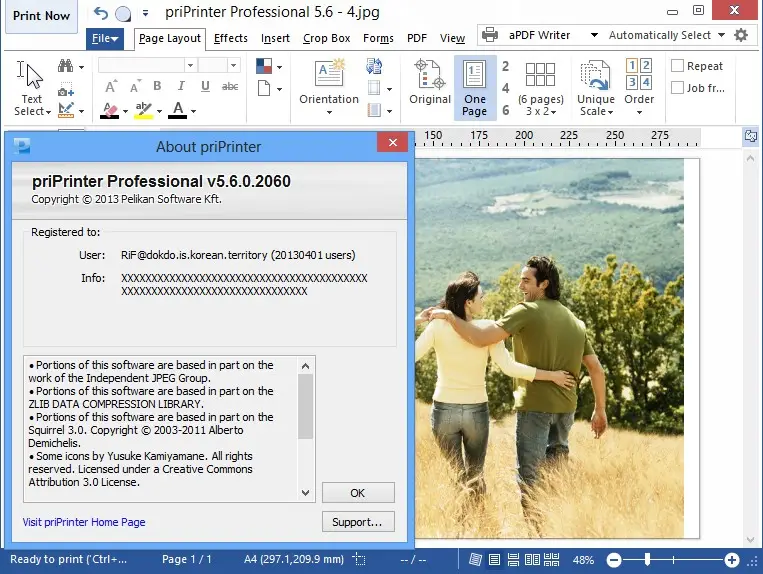Open the font name combo box
763x574 pixels.
coord(147,65)
